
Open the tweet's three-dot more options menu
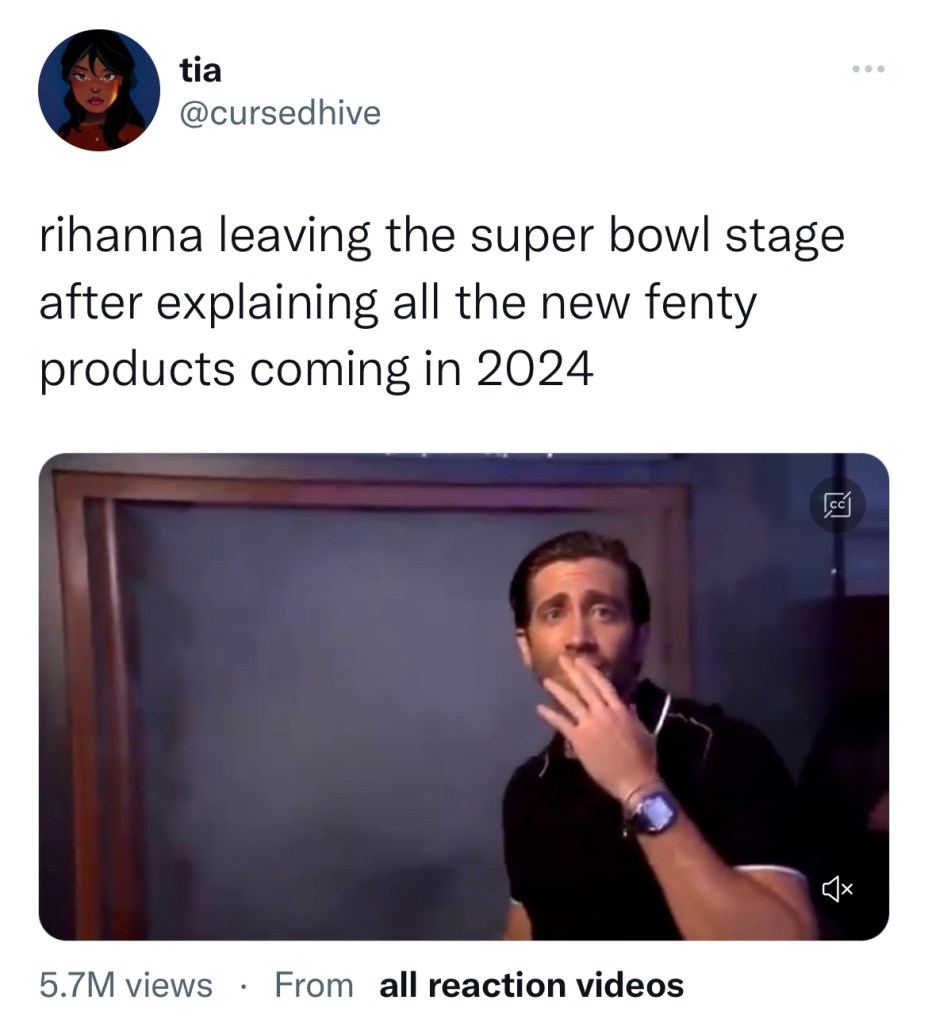point(868,70)
